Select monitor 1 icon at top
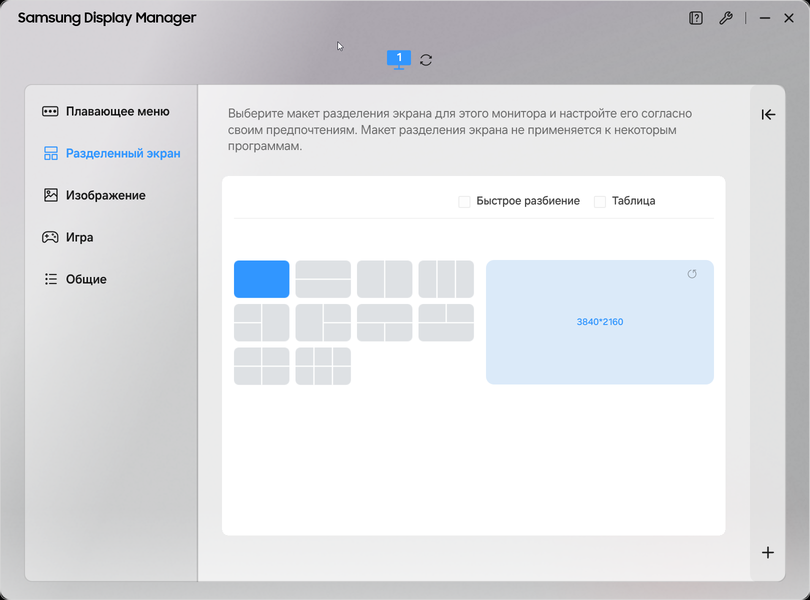The height and width of the screenshot is (600, 810). pos(399,59)
